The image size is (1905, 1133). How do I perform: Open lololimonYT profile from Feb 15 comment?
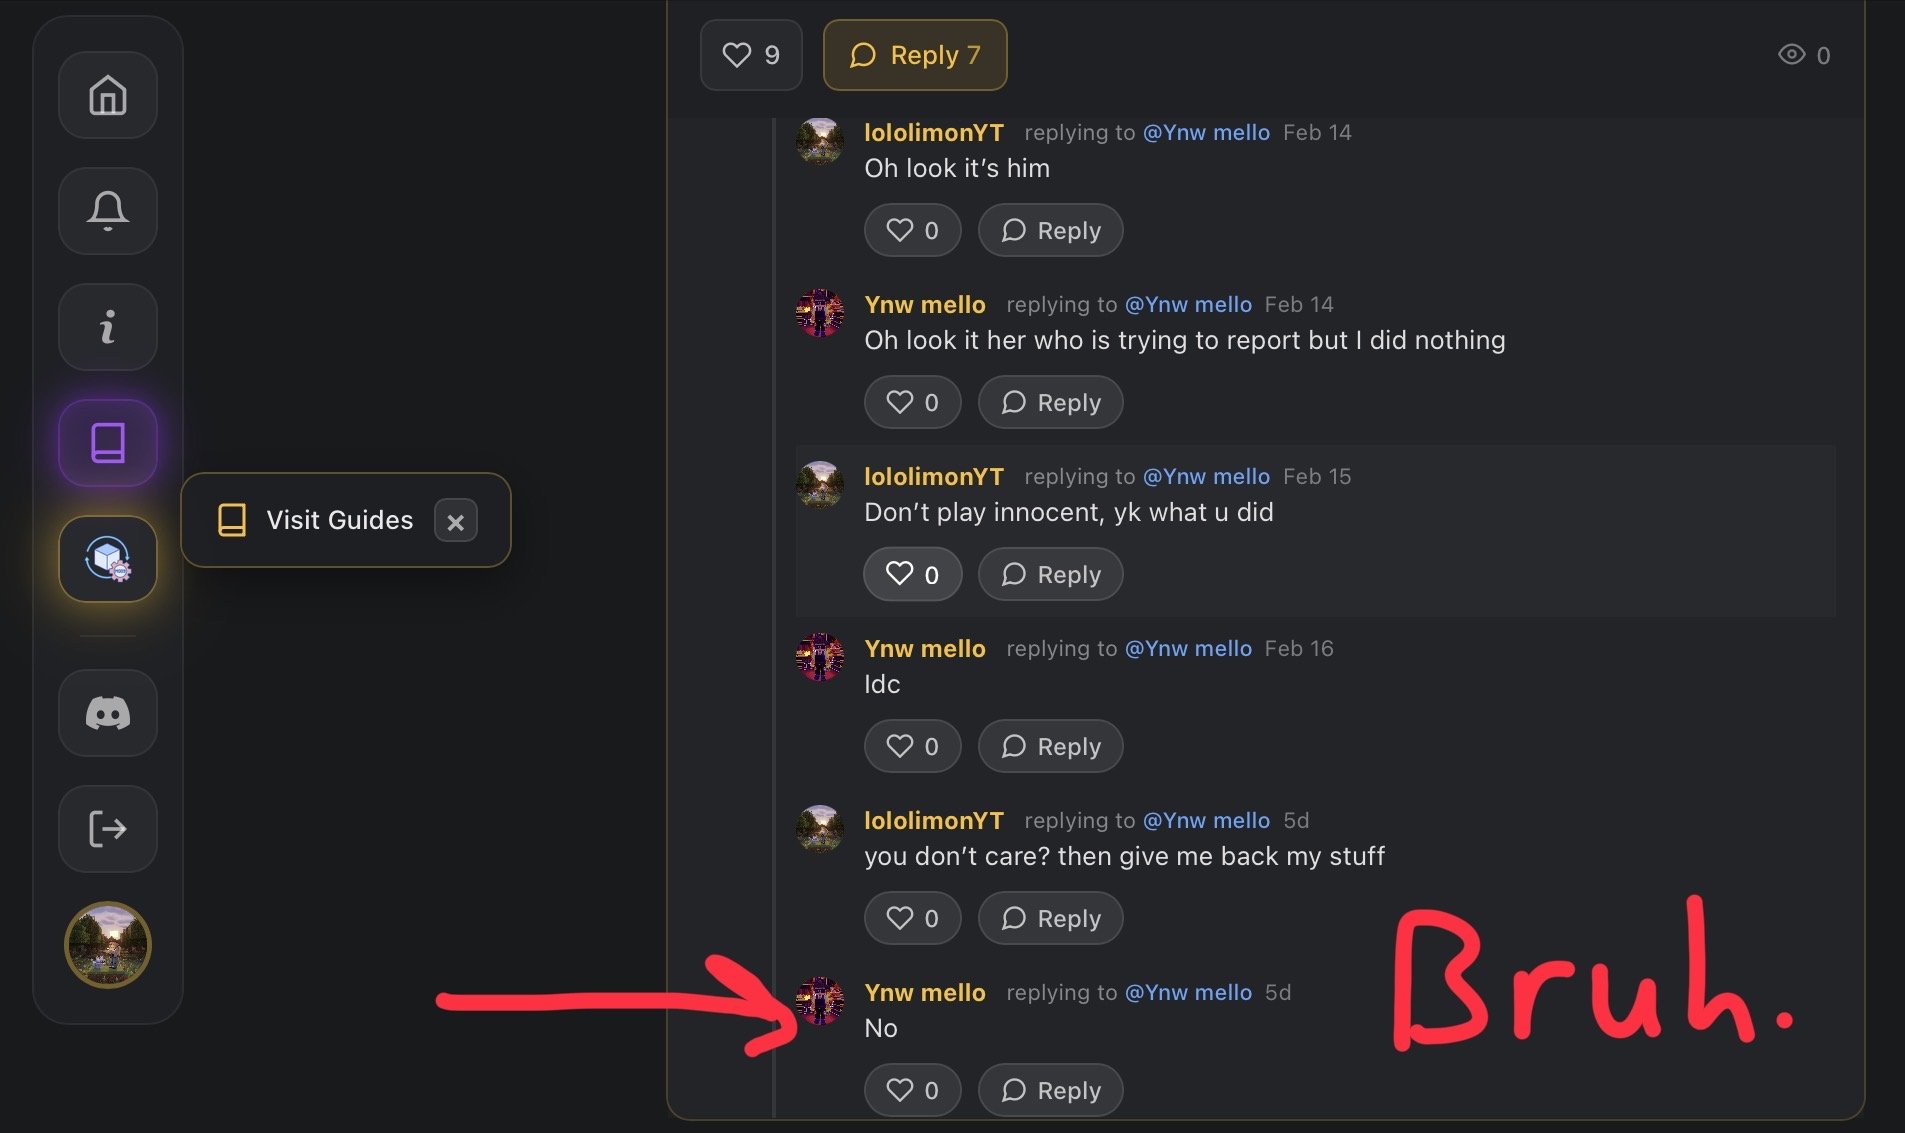click(x=933, y=477)
